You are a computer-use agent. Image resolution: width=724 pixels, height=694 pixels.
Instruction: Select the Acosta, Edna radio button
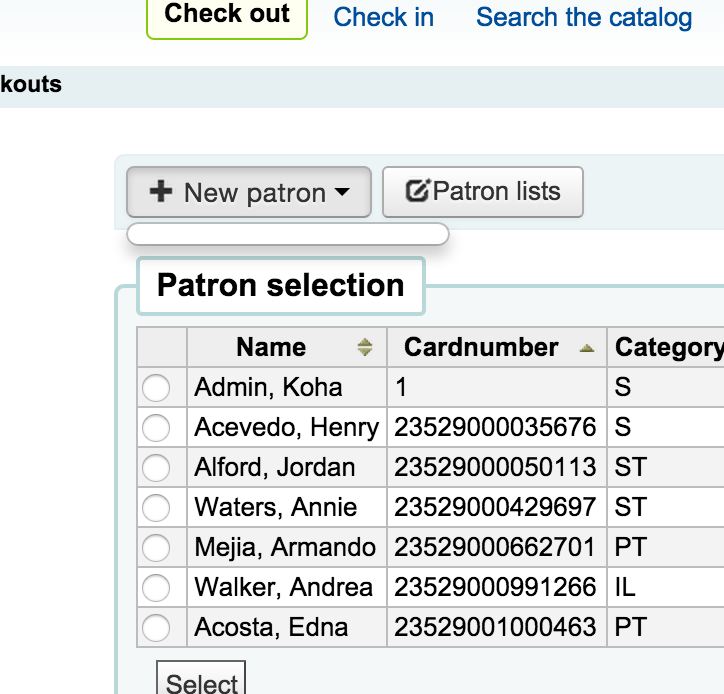[x=156, y=627]
